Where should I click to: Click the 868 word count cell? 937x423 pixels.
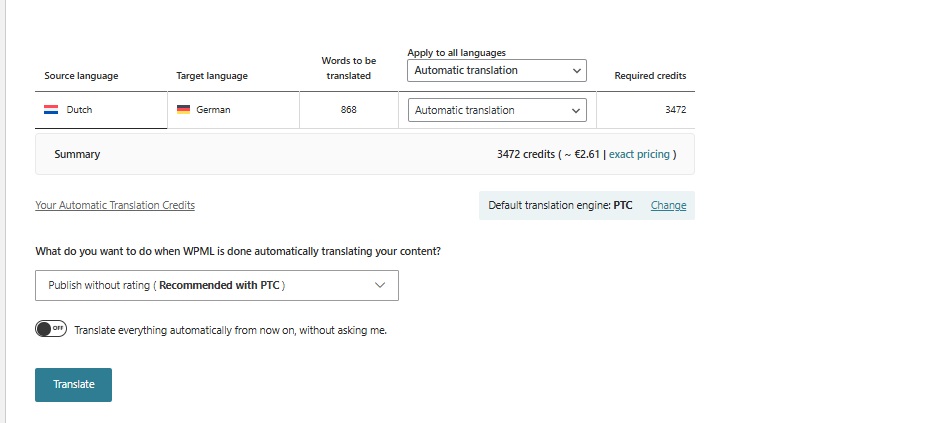[x=349, y=110]
